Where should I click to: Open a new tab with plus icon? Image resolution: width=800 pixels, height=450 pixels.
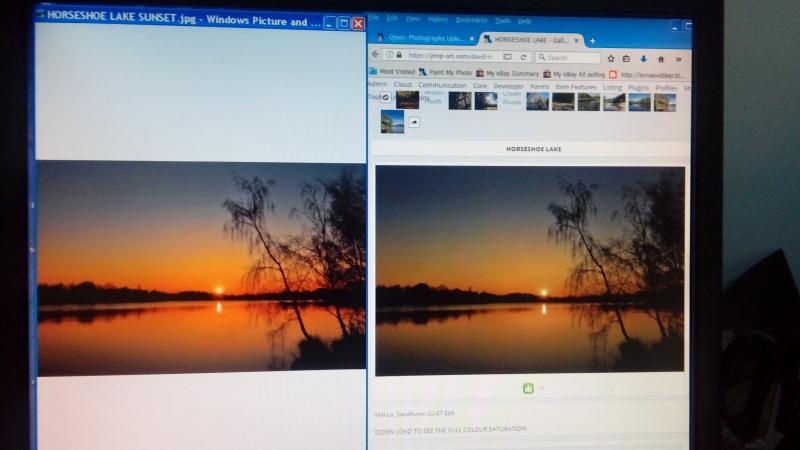592,41
